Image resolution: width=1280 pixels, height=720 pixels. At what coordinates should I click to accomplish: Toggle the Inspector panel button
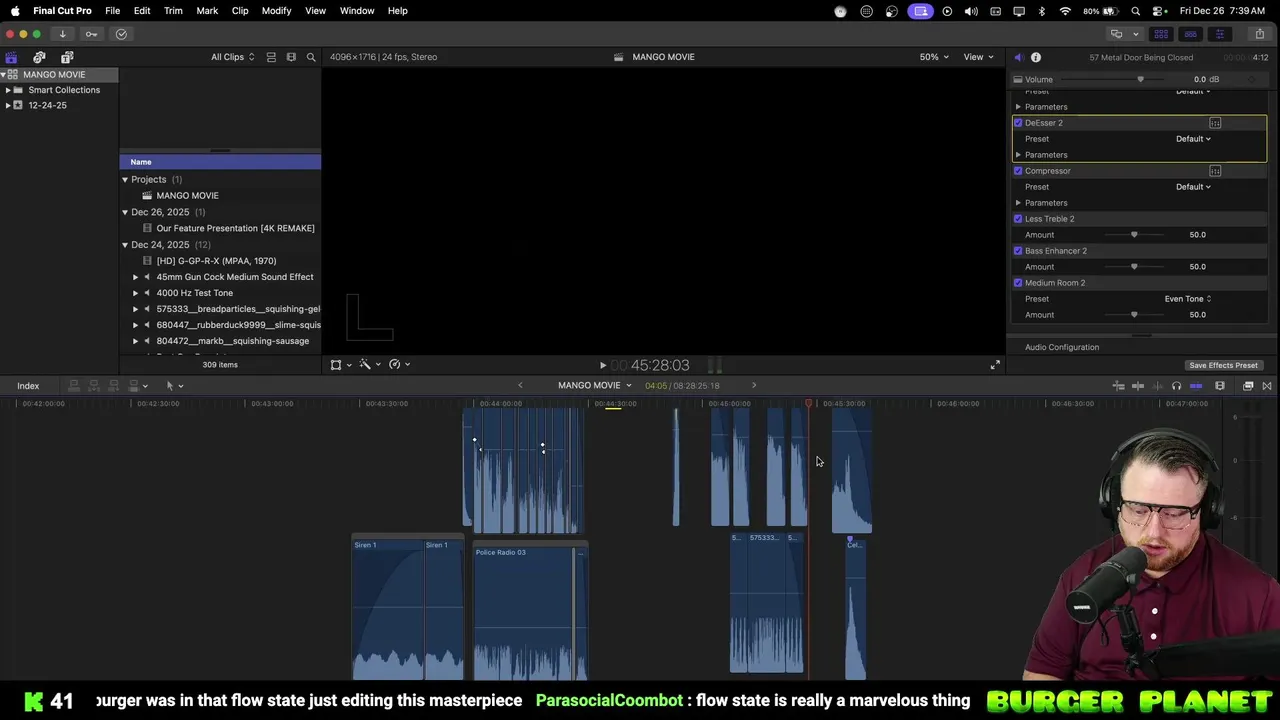coord(1219,34)
